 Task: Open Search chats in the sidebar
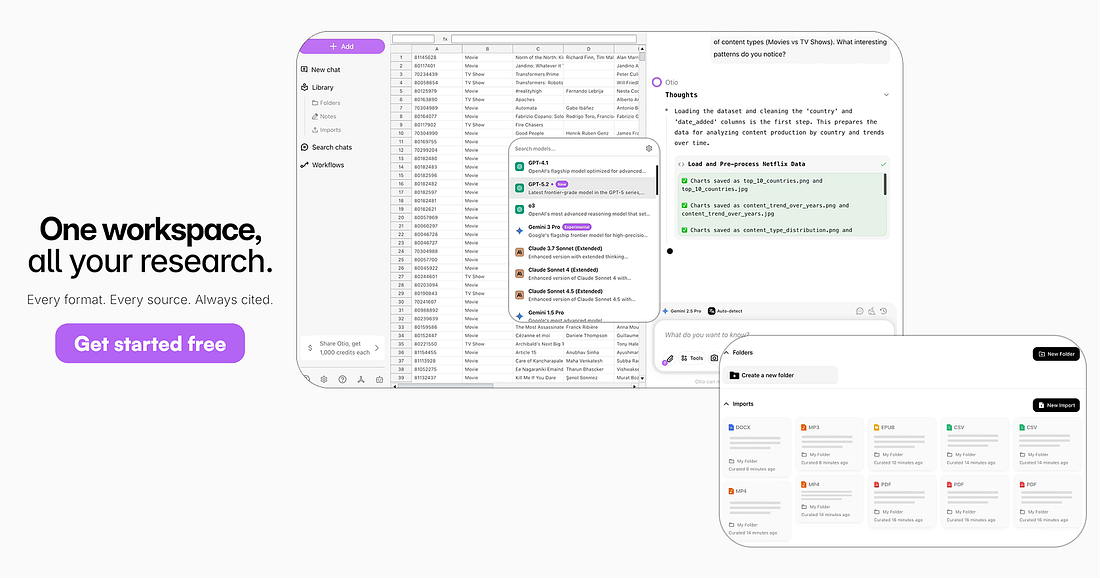[x=326, y=147]
